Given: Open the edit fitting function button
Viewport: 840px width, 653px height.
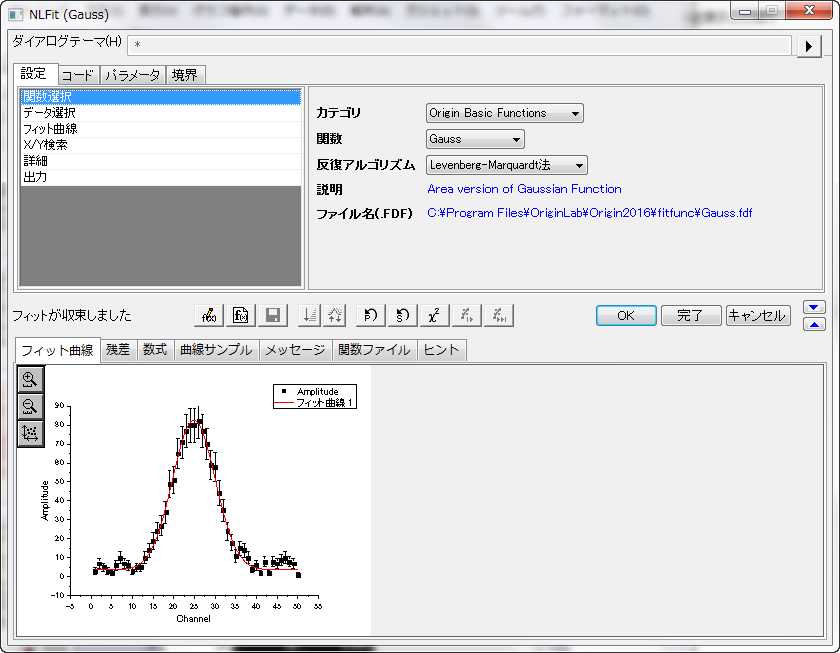Looking at the screenshot, I should point(209,316).
